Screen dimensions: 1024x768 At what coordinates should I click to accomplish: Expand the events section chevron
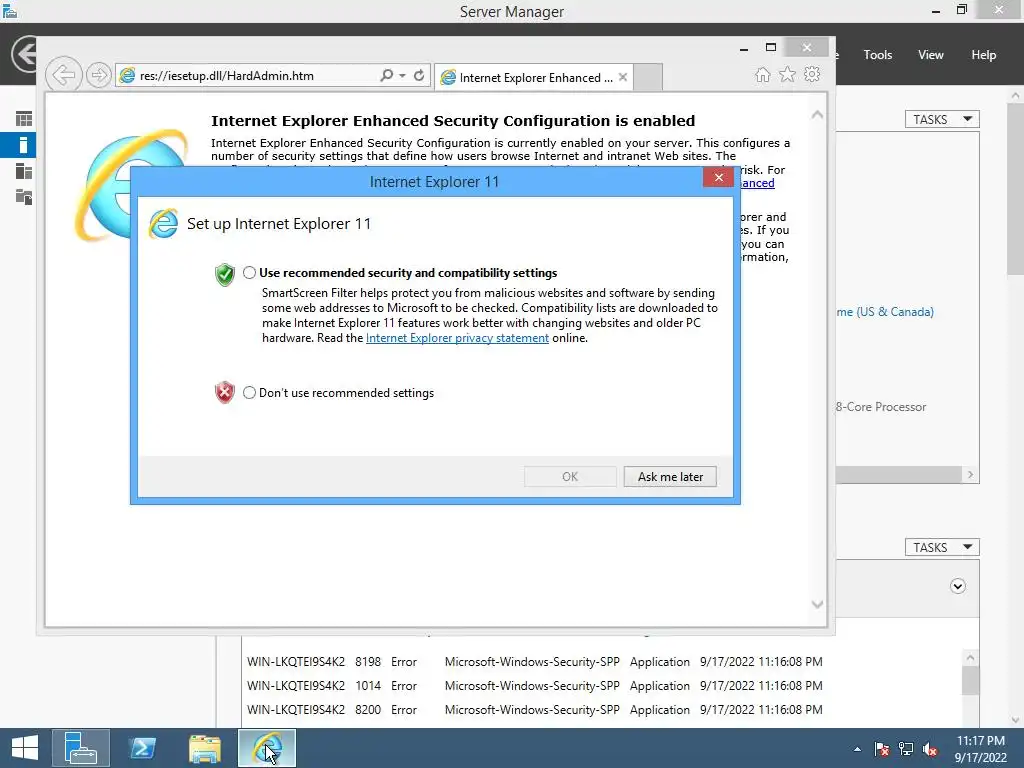tap(957, 586)
